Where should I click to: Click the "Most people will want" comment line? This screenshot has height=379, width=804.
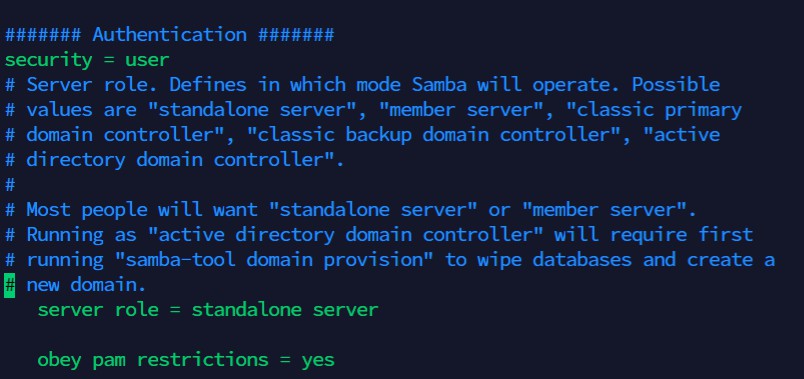[x=351, y=210]
